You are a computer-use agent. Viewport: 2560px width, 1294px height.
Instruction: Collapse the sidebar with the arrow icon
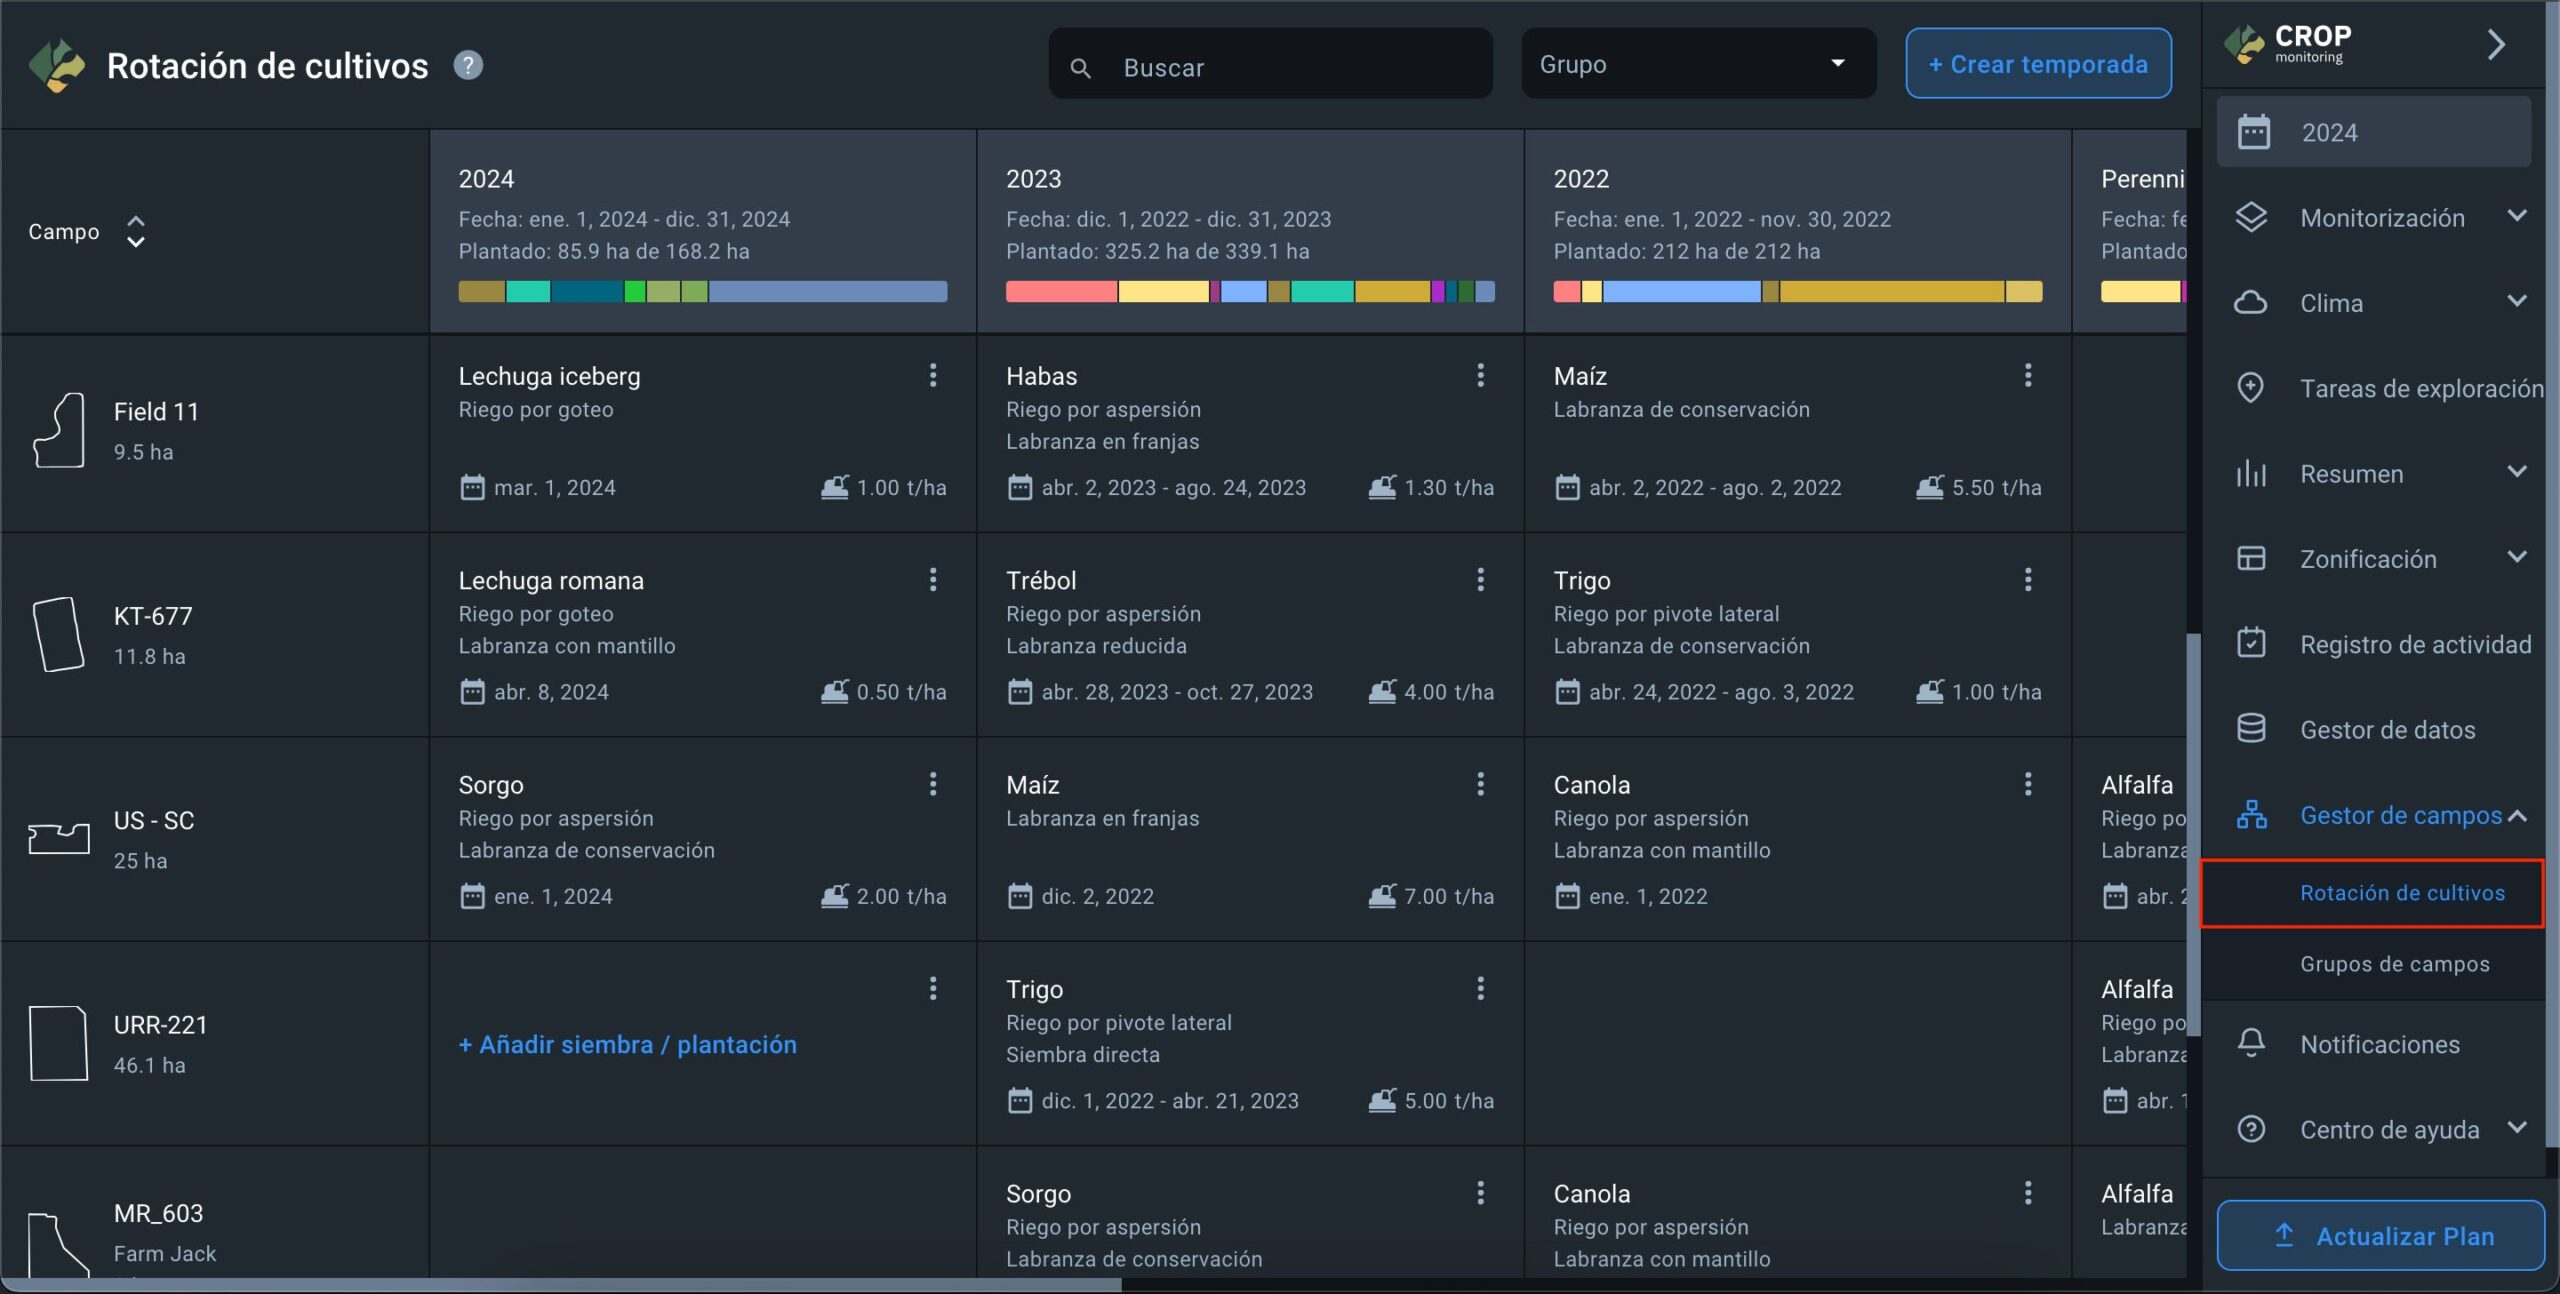(x=2496, y=44)
